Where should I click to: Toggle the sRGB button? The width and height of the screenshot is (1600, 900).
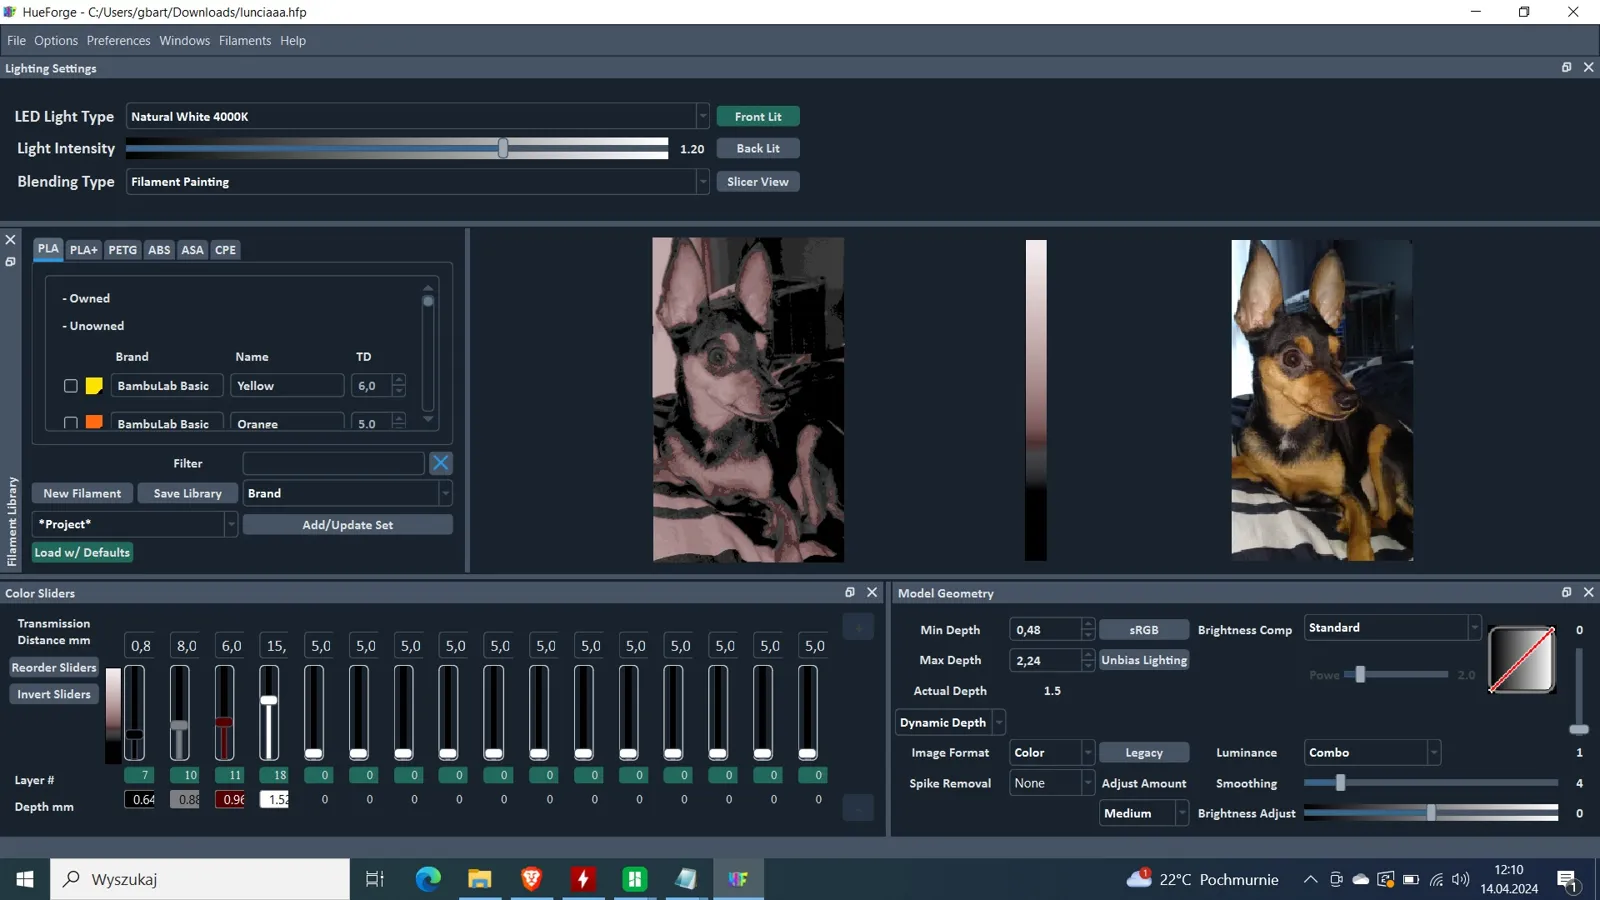coord(1144,630)
